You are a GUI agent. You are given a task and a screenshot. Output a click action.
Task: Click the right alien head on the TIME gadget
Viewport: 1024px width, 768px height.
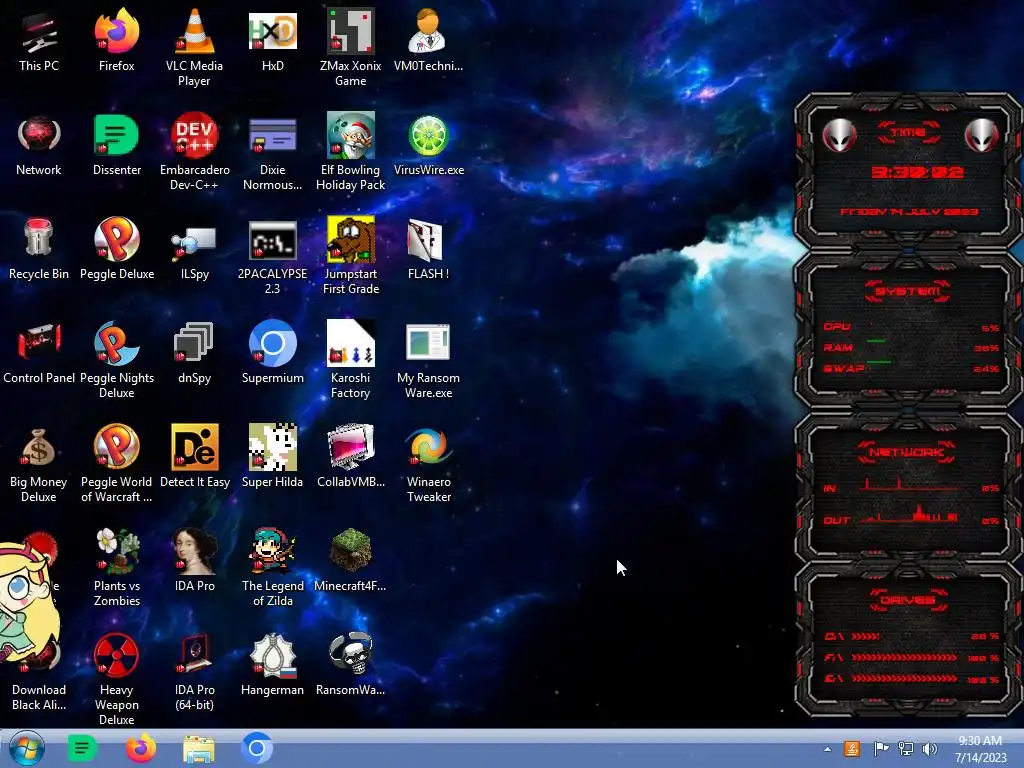[982, 136]
